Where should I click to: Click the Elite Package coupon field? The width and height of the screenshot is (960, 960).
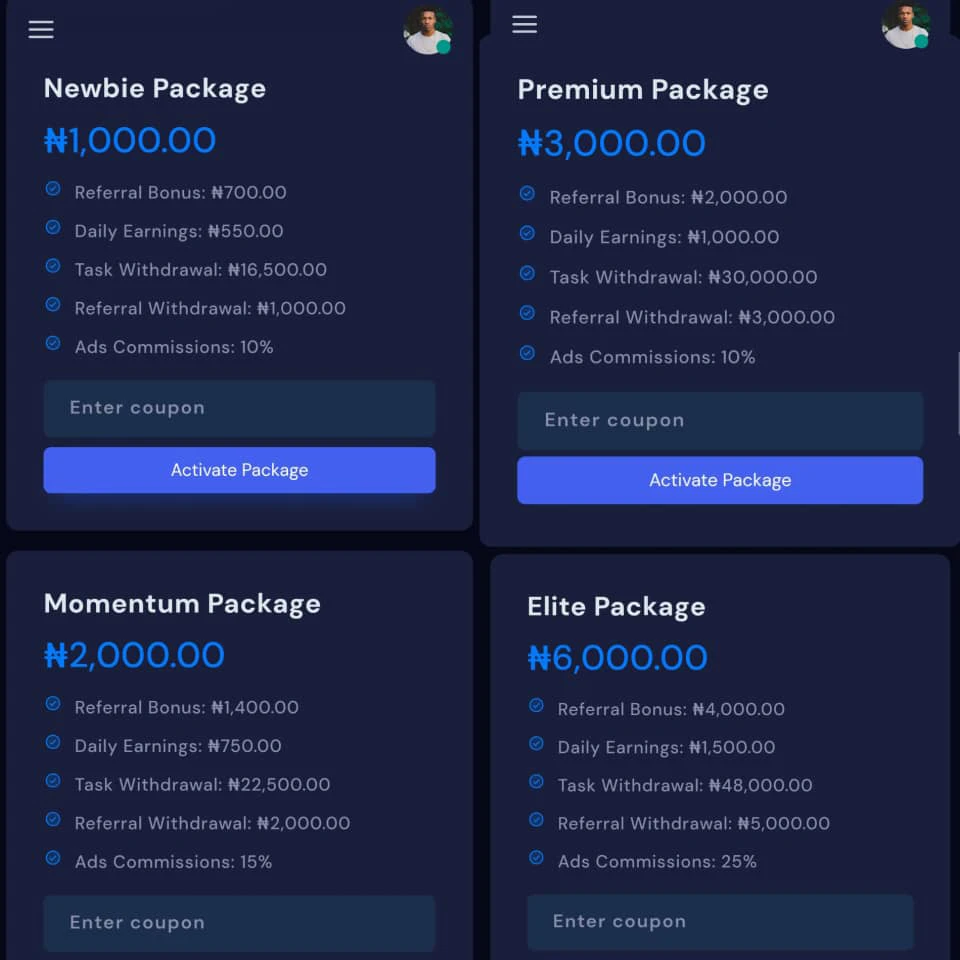pos(720,921)
